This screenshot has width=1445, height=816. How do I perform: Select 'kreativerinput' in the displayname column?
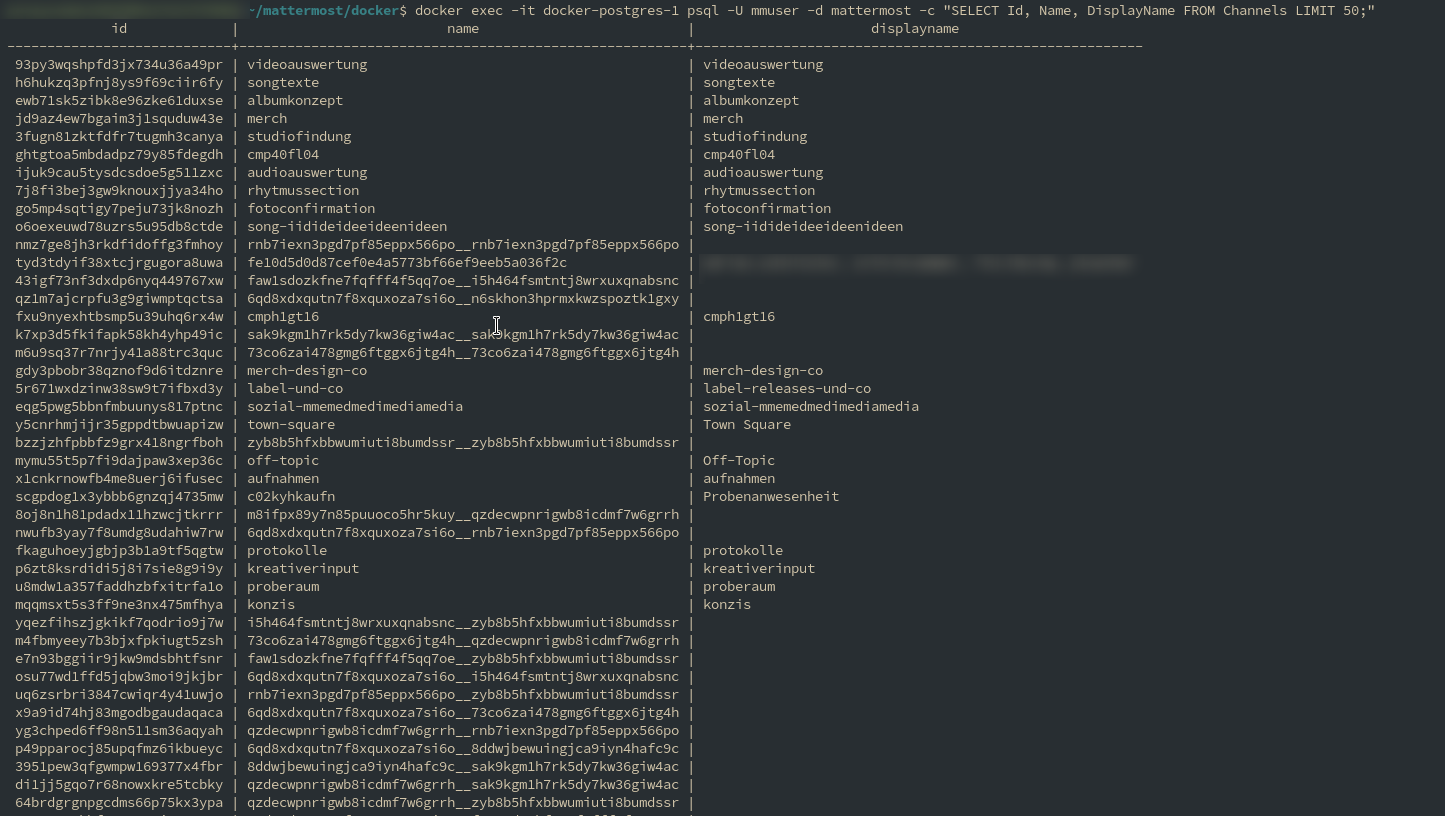759,568
